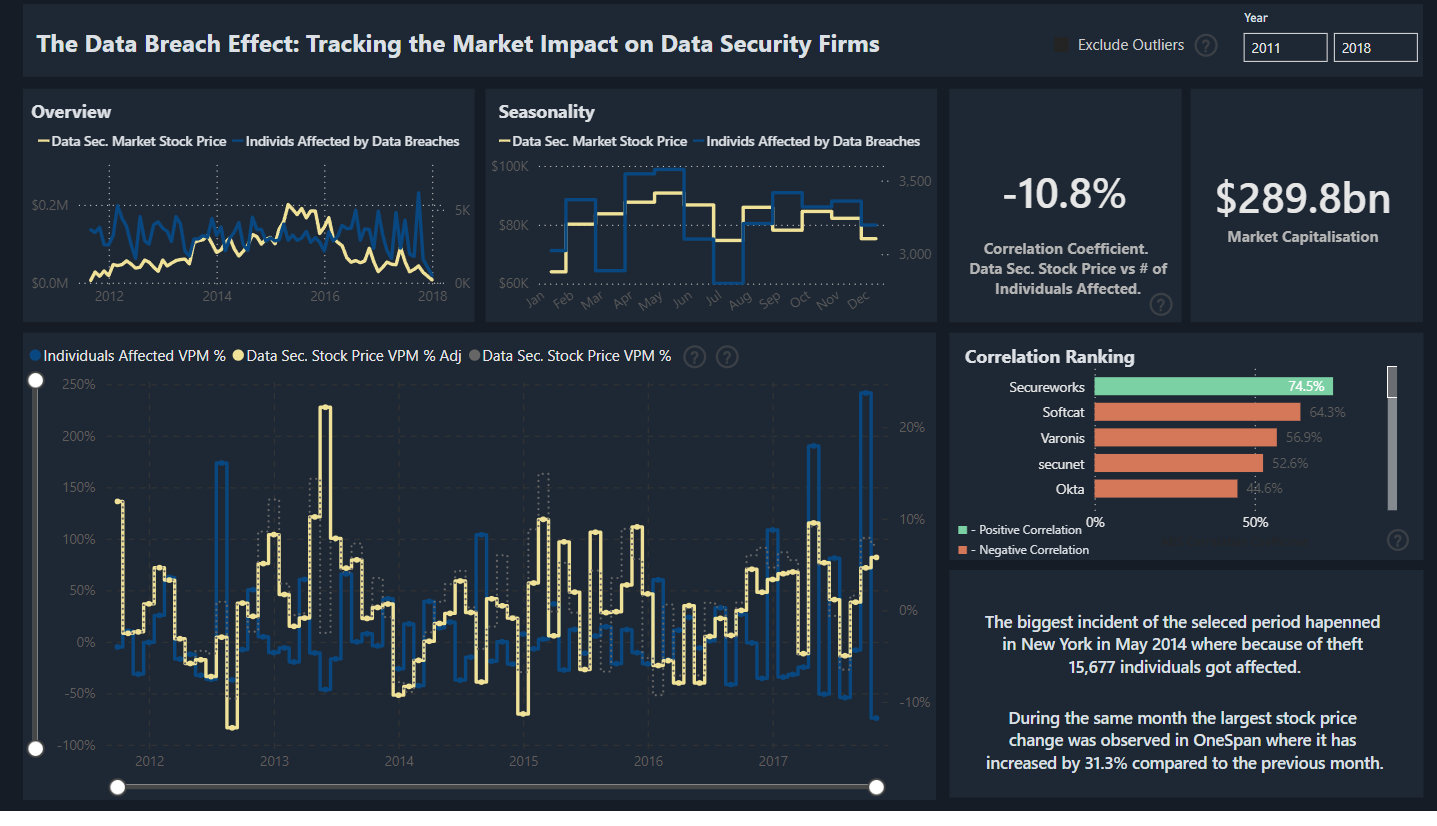
Task: Enable the Exclude Outliers checkbox
Action: (1061, 44)
